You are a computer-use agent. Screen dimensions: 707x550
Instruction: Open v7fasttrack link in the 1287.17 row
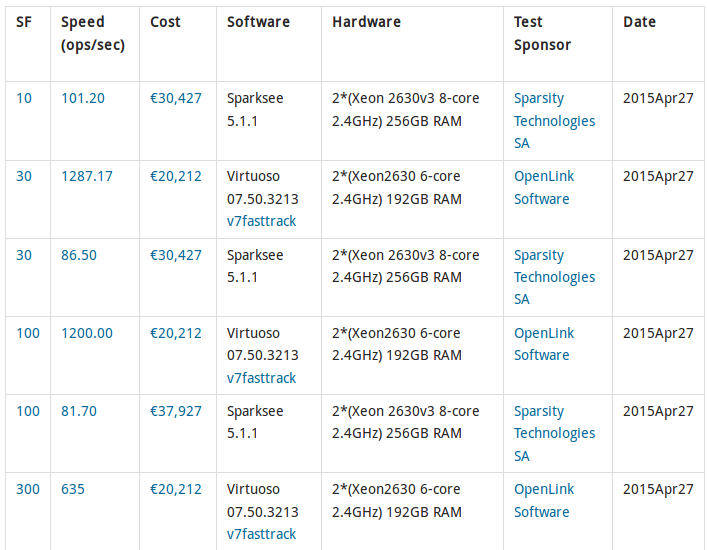(x=262, y=221)
